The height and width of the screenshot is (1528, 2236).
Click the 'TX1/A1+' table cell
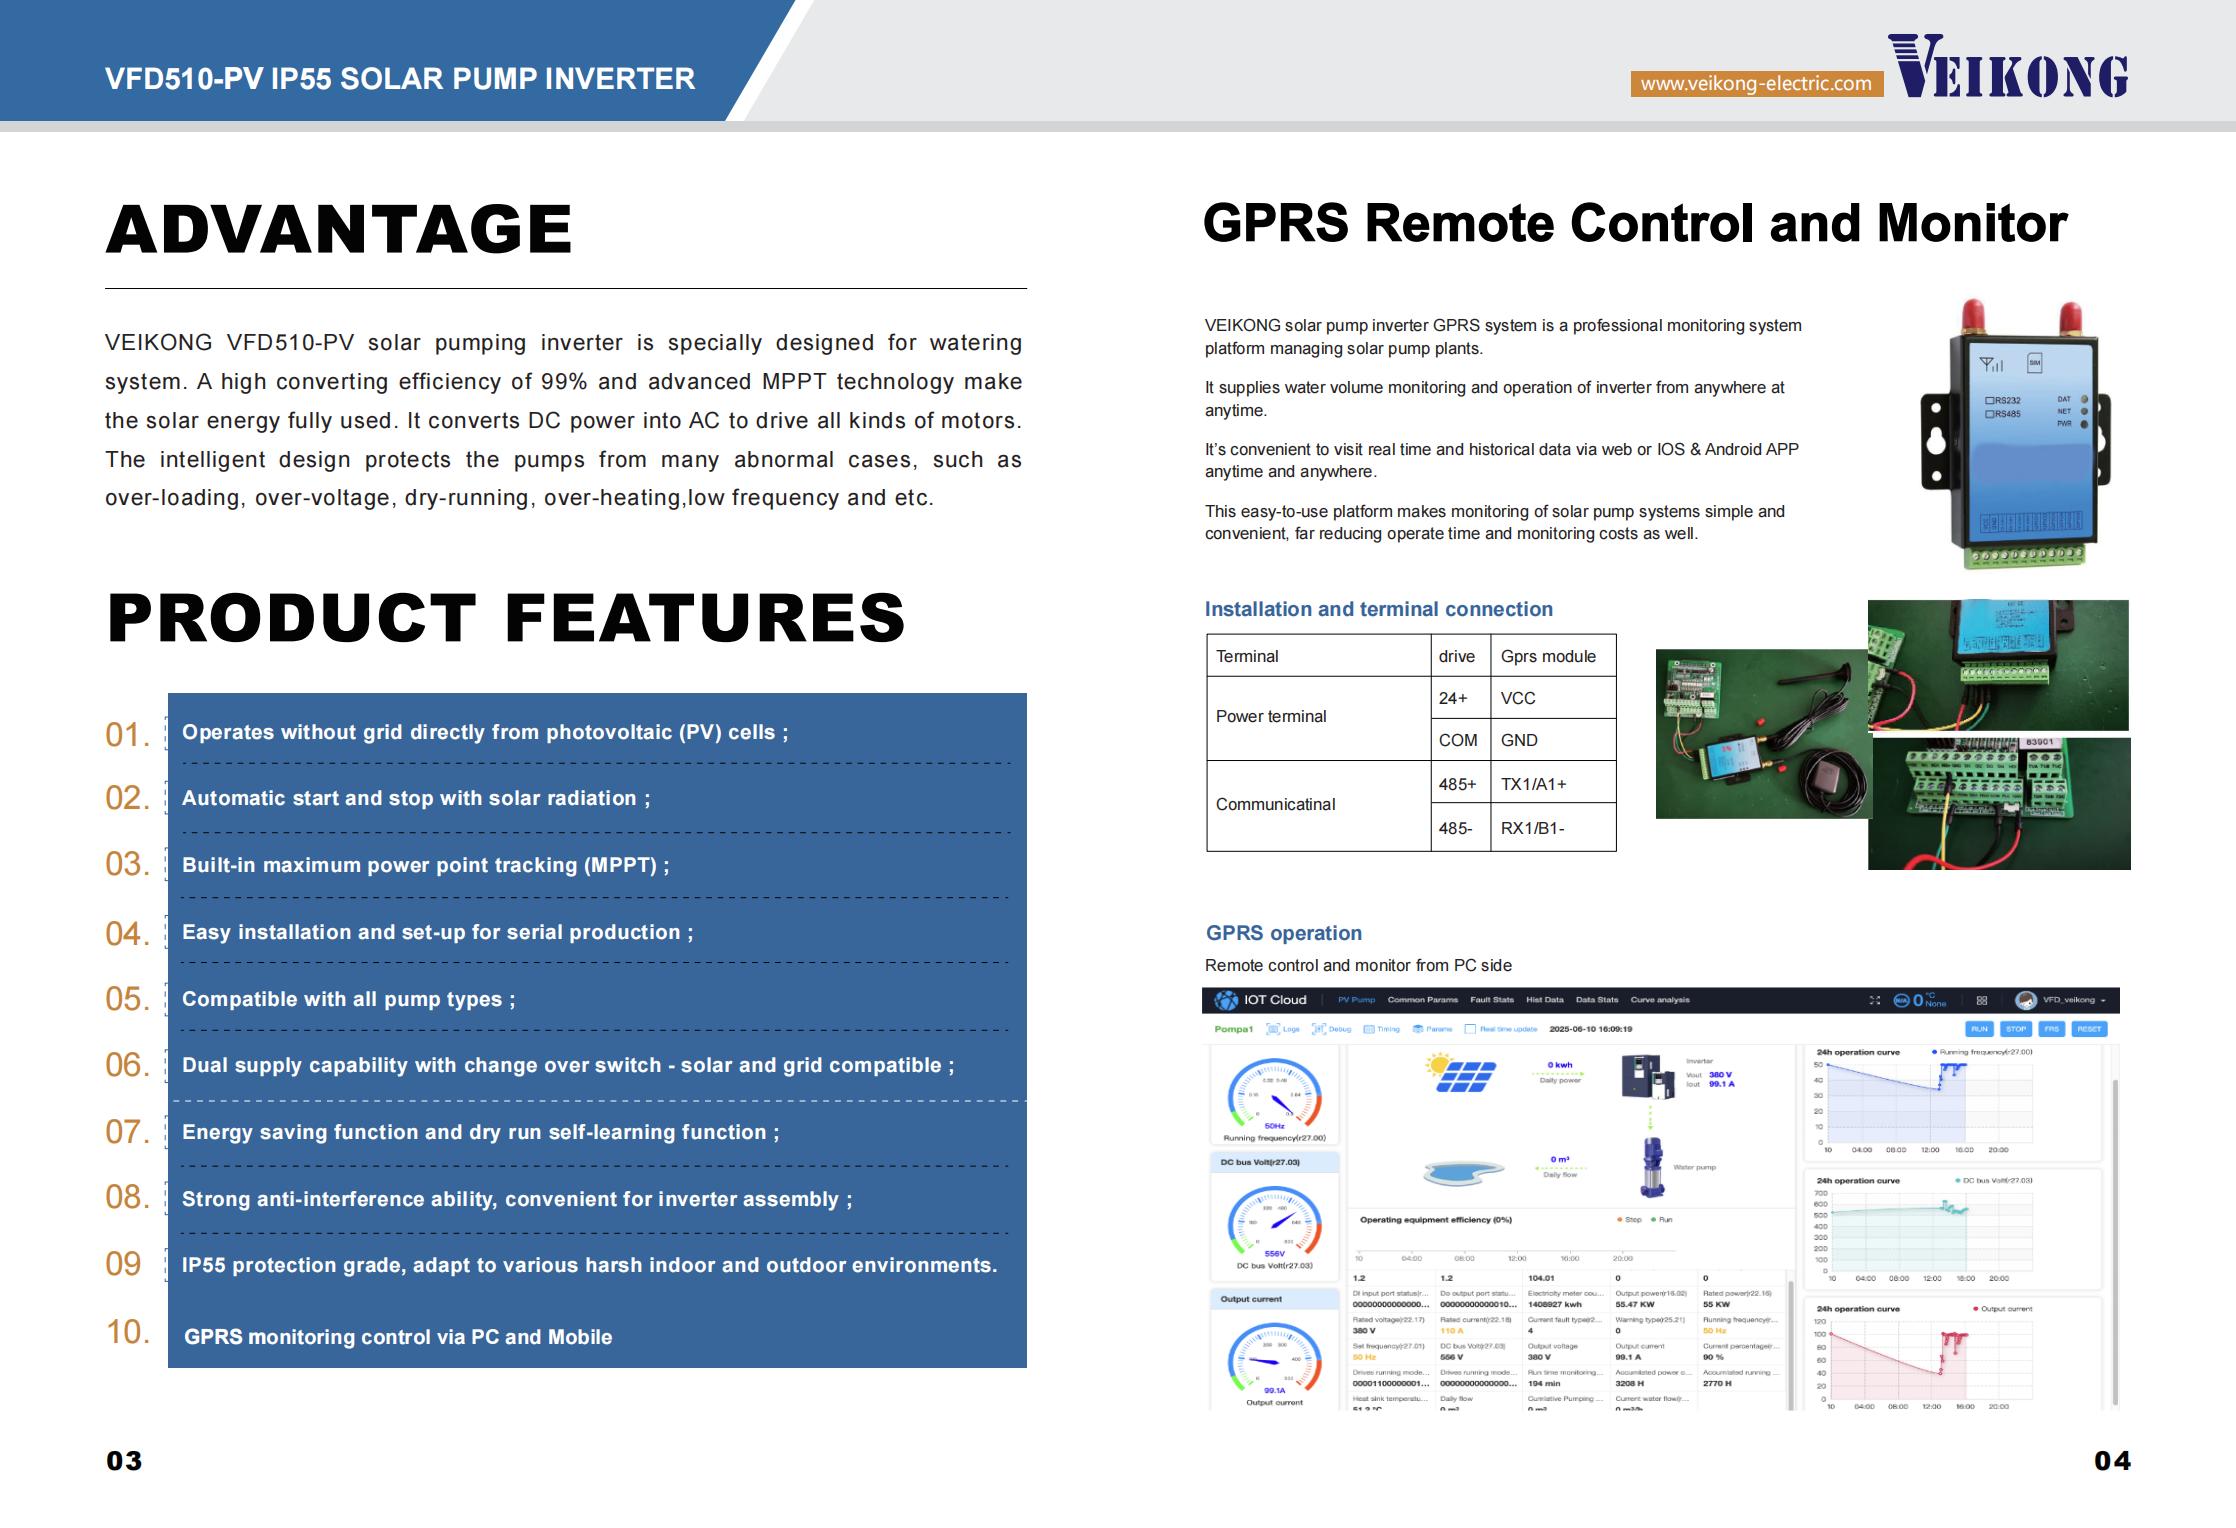click(x=1553, y=783)
